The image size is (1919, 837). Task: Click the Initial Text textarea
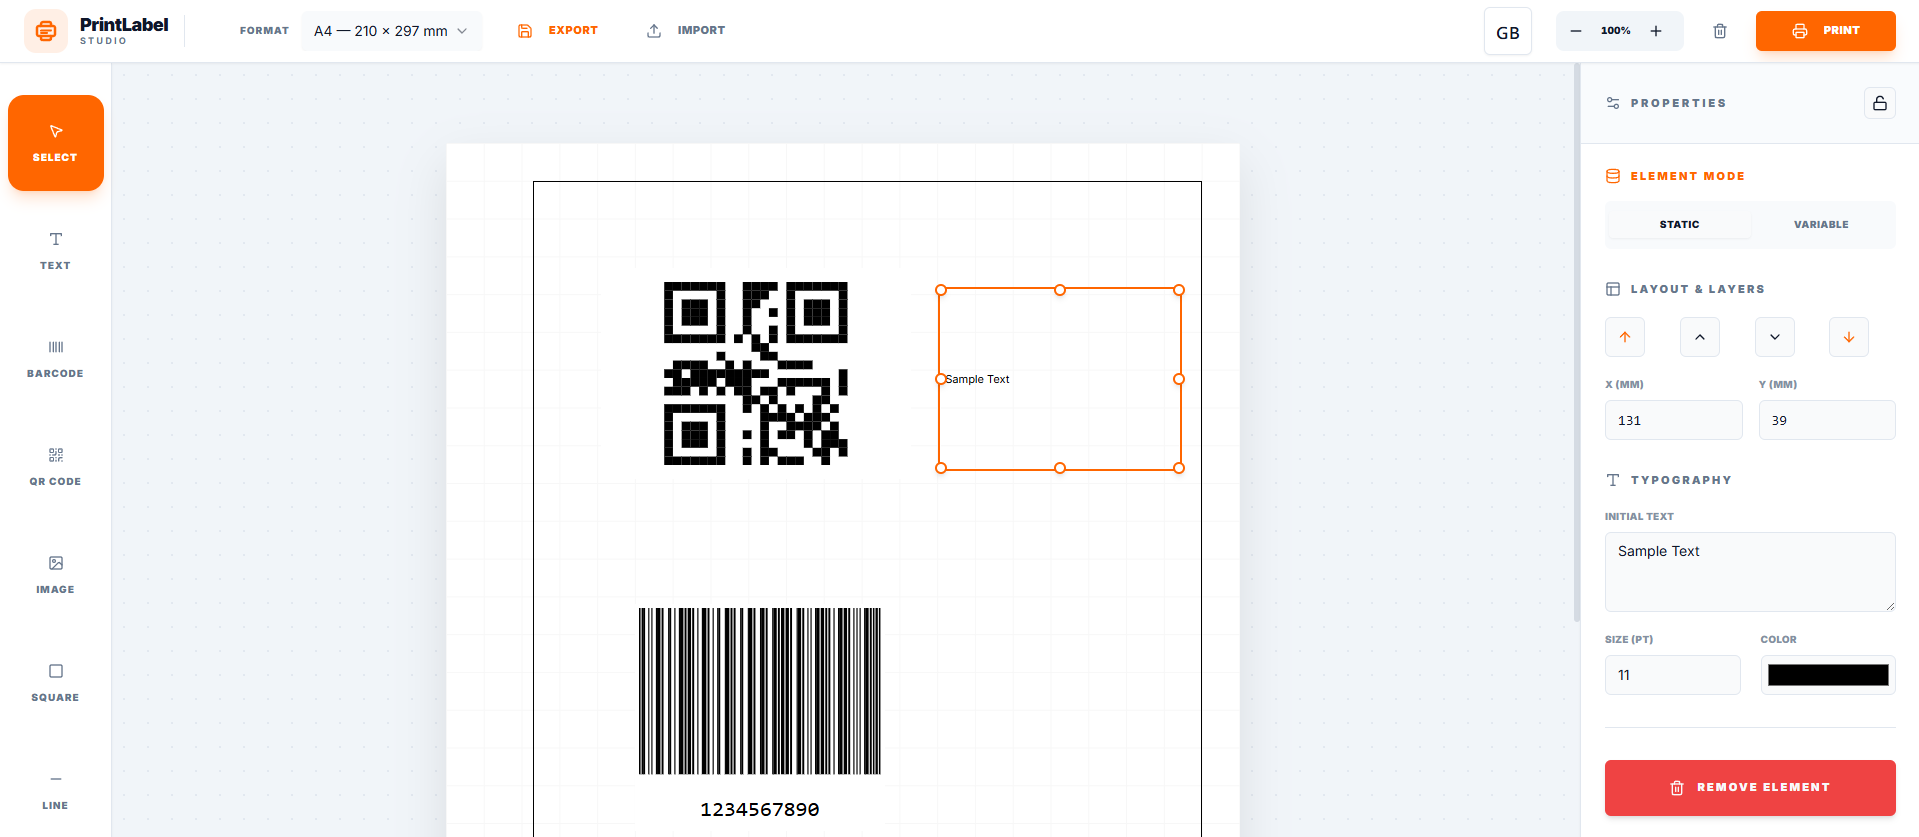click(1750, 572)
